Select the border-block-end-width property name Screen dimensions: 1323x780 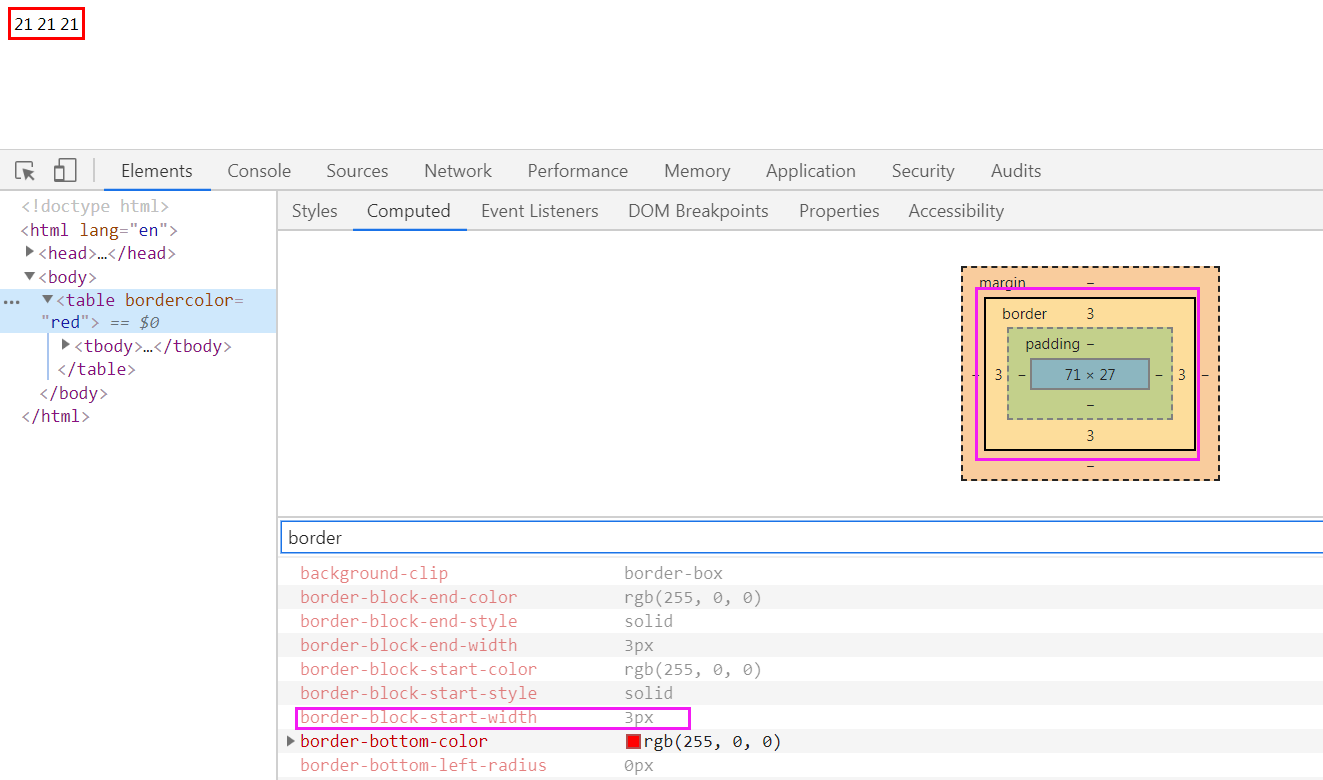(x=409, y=645)
